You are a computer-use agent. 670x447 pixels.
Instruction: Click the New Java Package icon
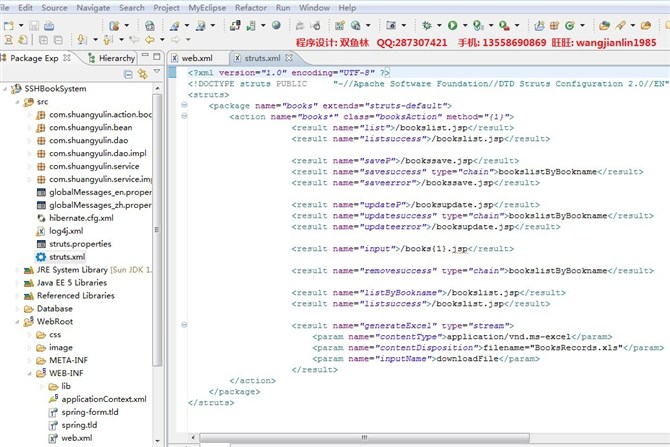pos(555,26)
